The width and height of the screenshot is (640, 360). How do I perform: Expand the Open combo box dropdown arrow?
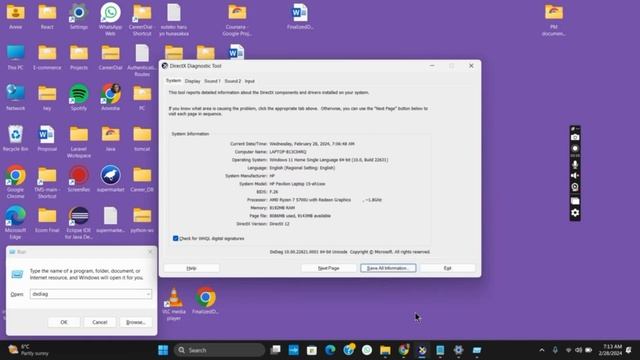[148, 294]
